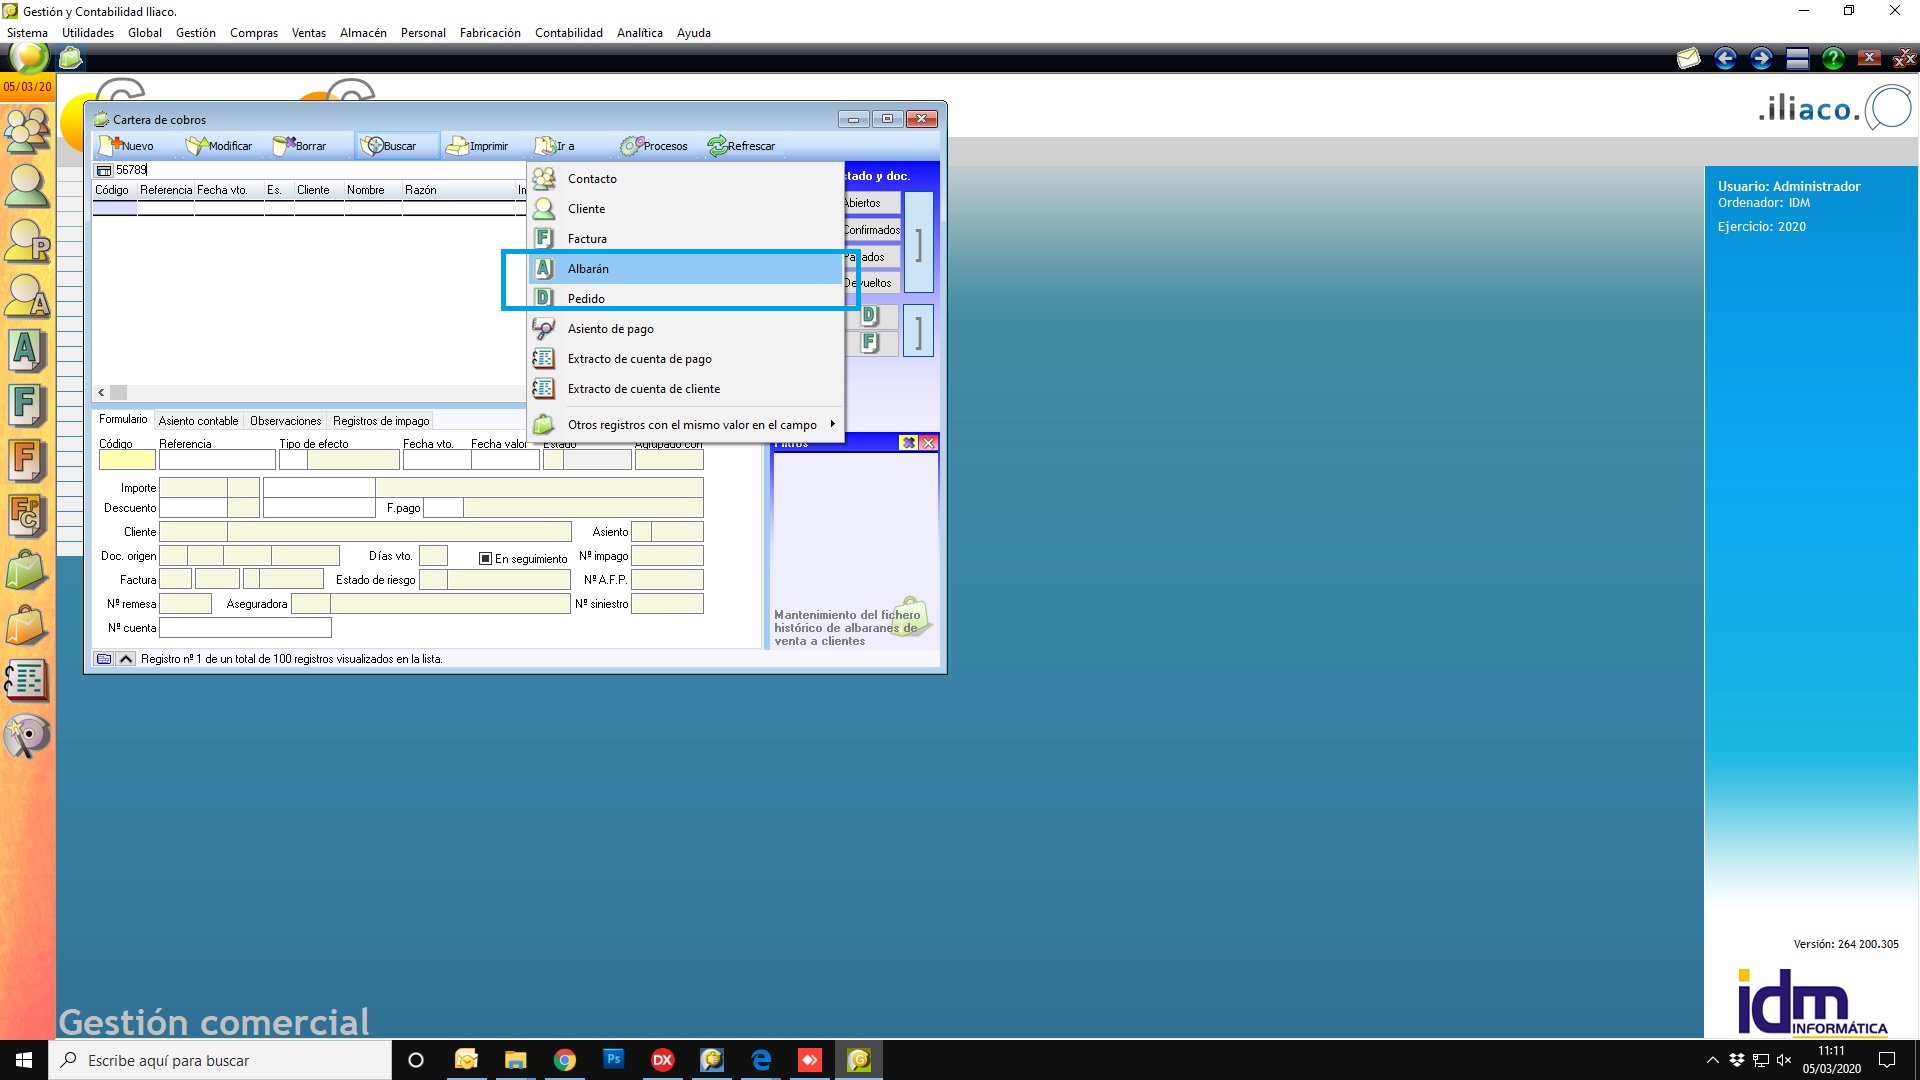The height and width of the screenshot is (1080, 1920).
Task: Click the green help question mark icon
Action: click(1833, 58)
